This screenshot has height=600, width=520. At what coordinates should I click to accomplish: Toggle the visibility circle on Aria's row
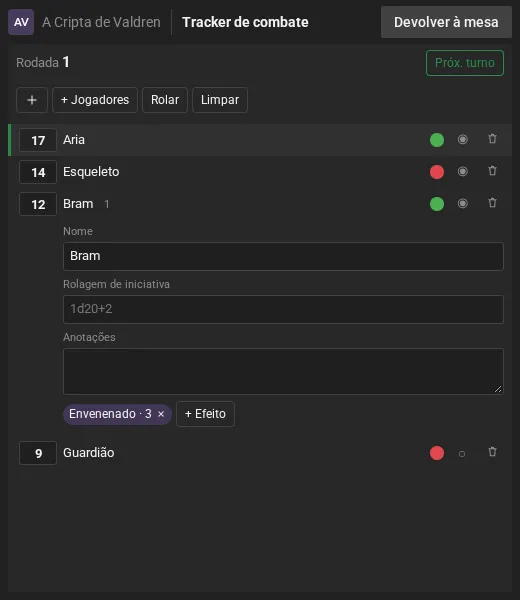pyautogui.click(x=463, y=140)
